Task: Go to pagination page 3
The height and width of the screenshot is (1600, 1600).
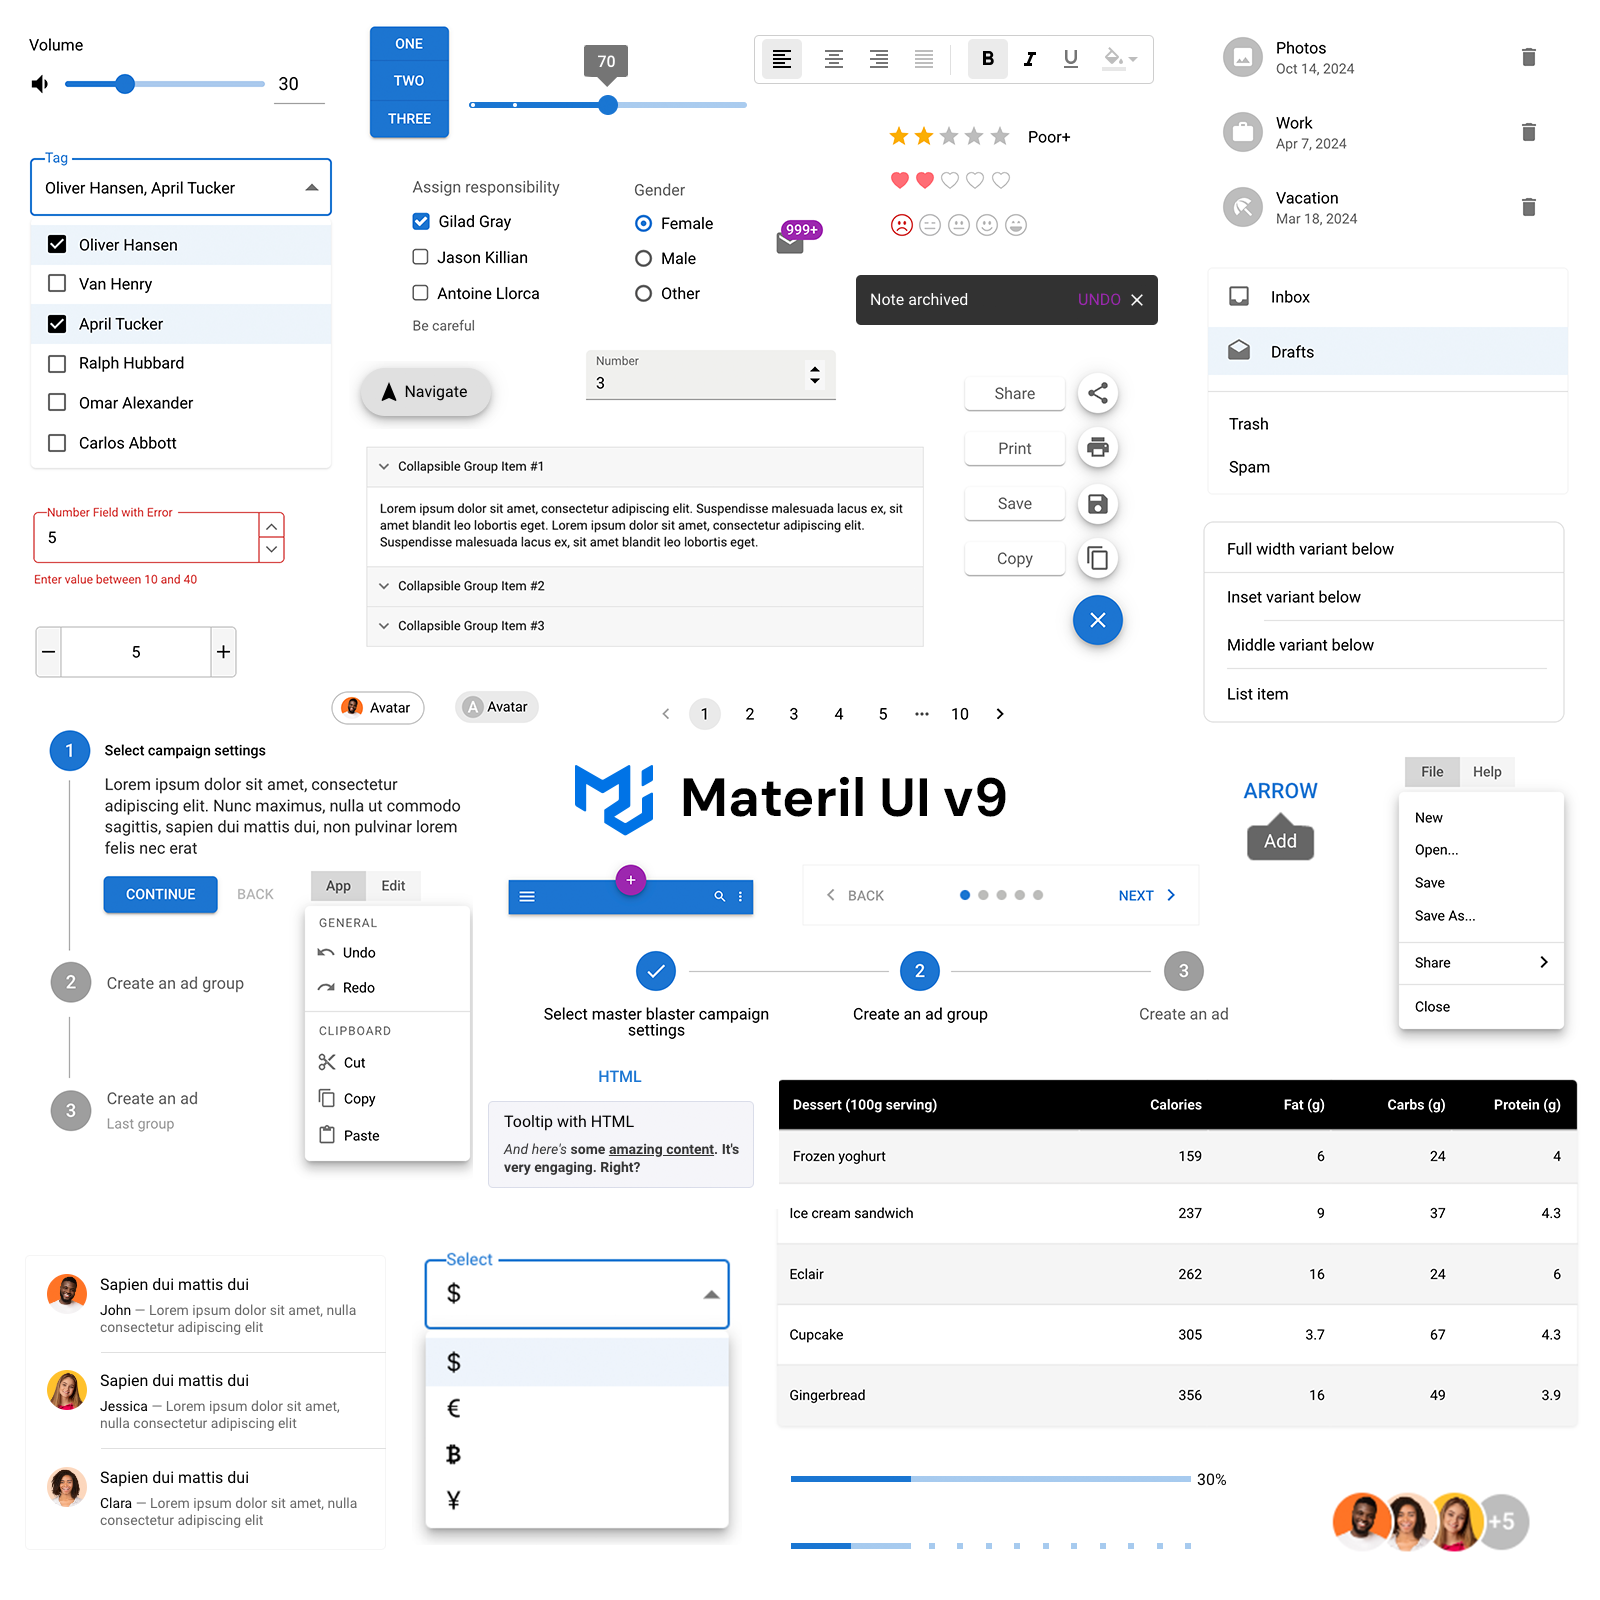Action: click(793, 714)
